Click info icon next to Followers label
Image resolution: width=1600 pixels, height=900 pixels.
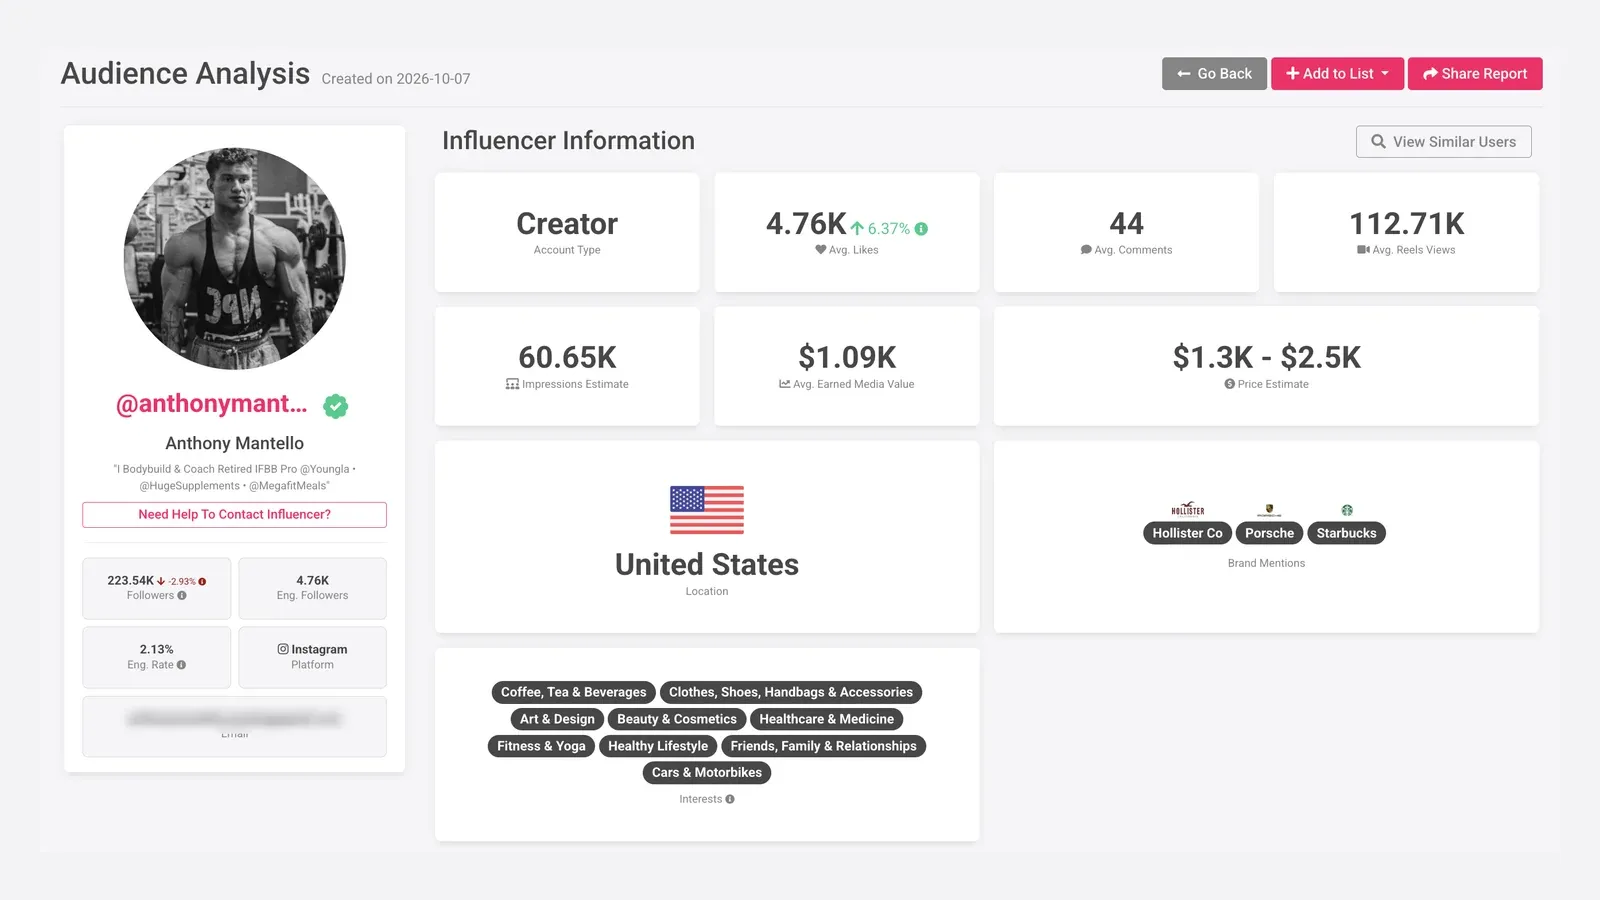pyautogui.click(x=182, y=595)
